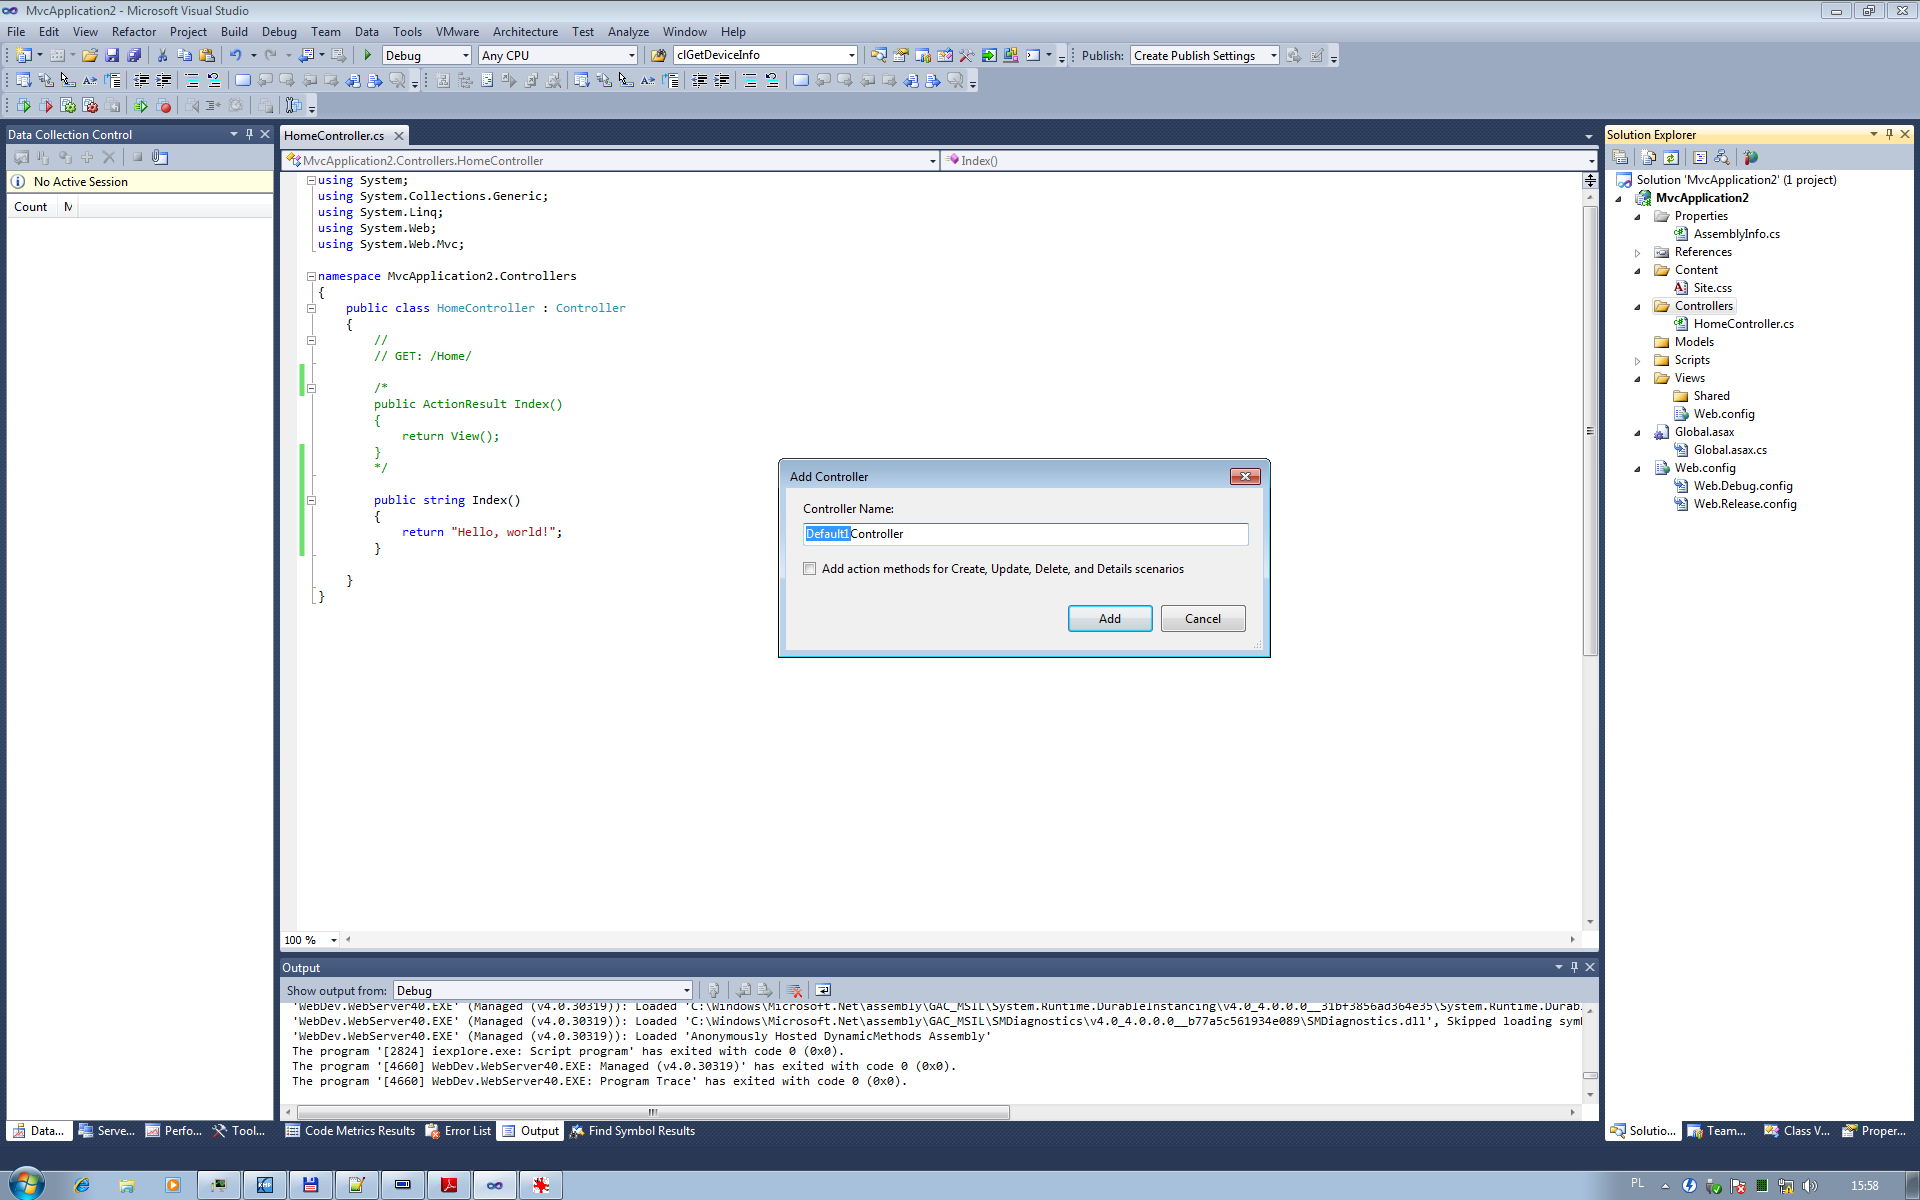This screenshot has height=1200, width=1920.
Task: Click Toggle Word Wrap icon in Output toolbar
Action: [x=823, y=990]
